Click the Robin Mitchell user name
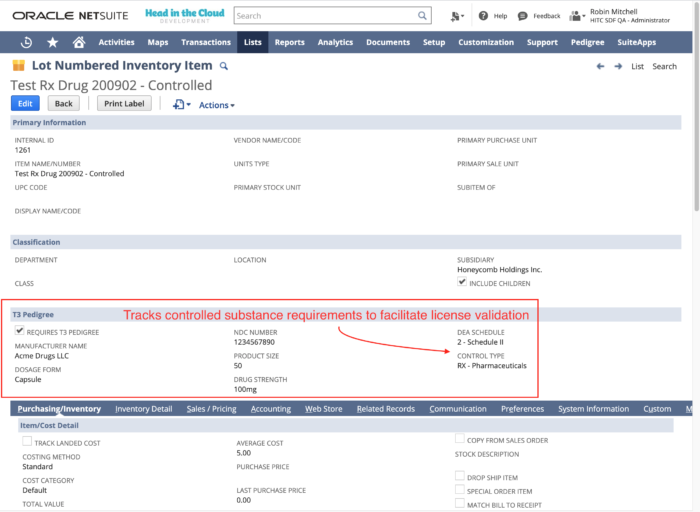700x512 pixels. coord(613,12)
